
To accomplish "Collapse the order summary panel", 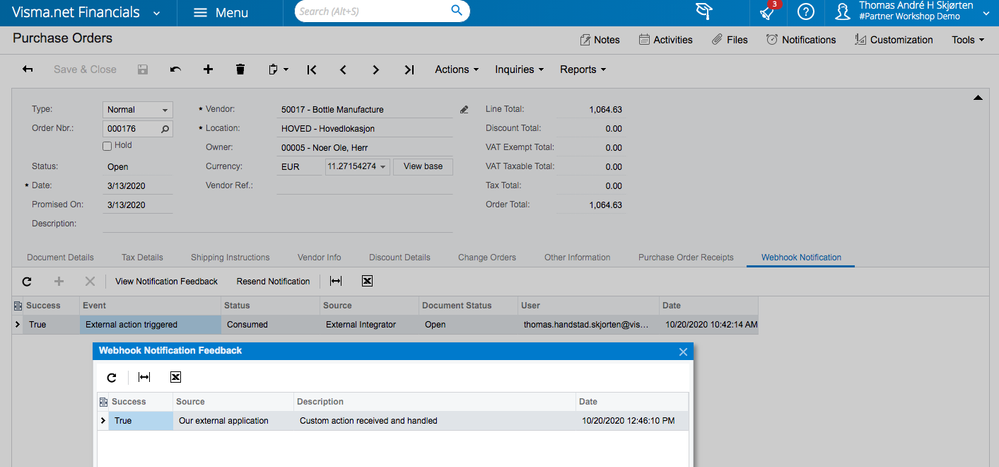I will click(x=977, y=97).
